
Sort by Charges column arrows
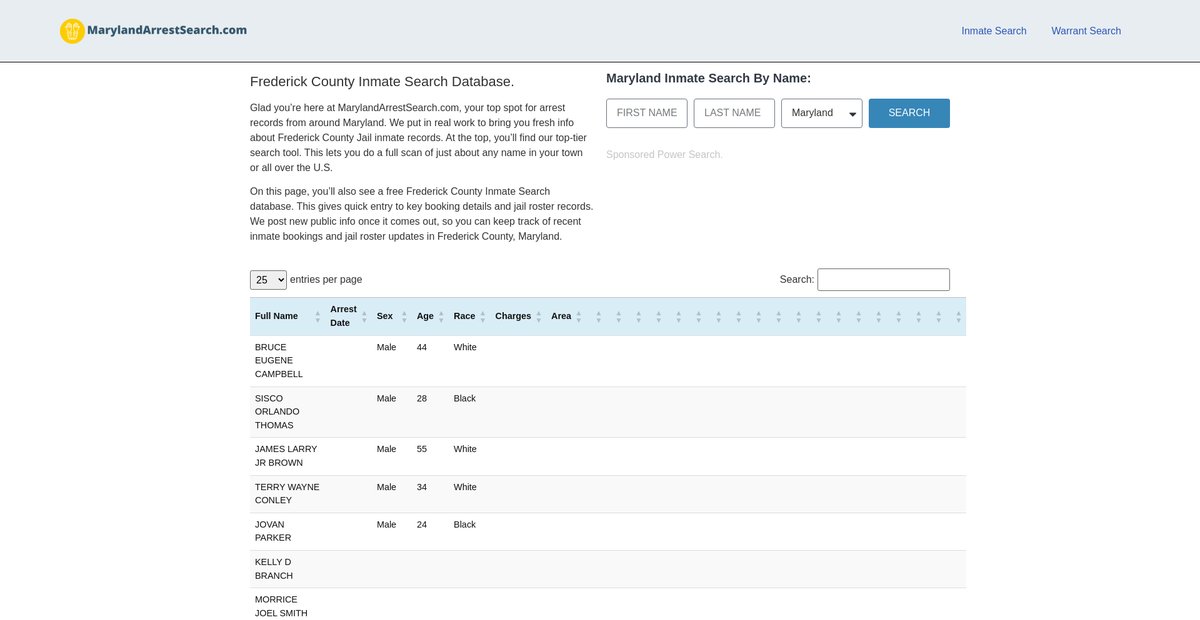[x=539, y=316]
